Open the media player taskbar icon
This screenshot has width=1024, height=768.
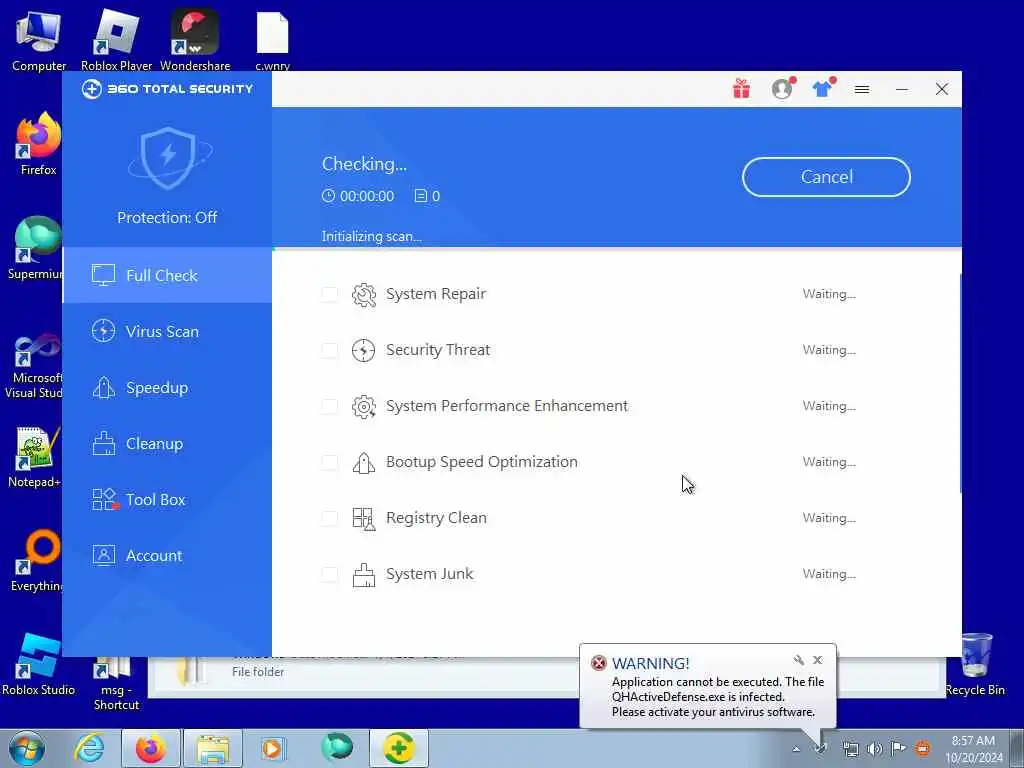point(272,748)
